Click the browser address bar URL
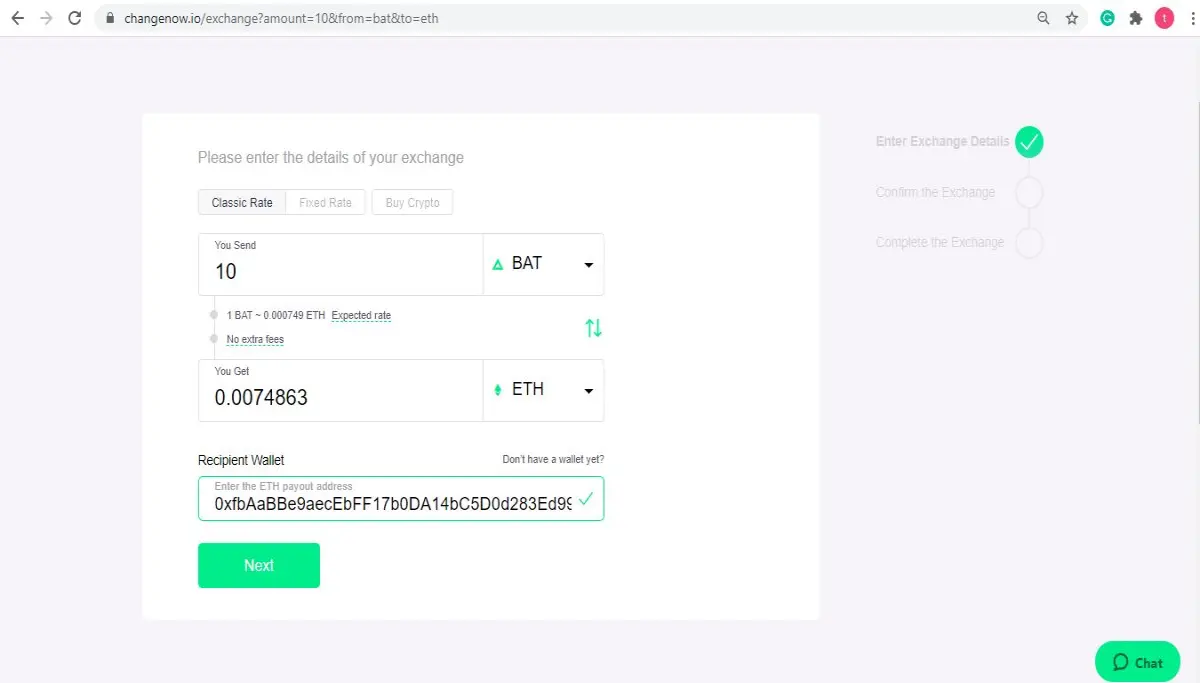 coord(281,18)
